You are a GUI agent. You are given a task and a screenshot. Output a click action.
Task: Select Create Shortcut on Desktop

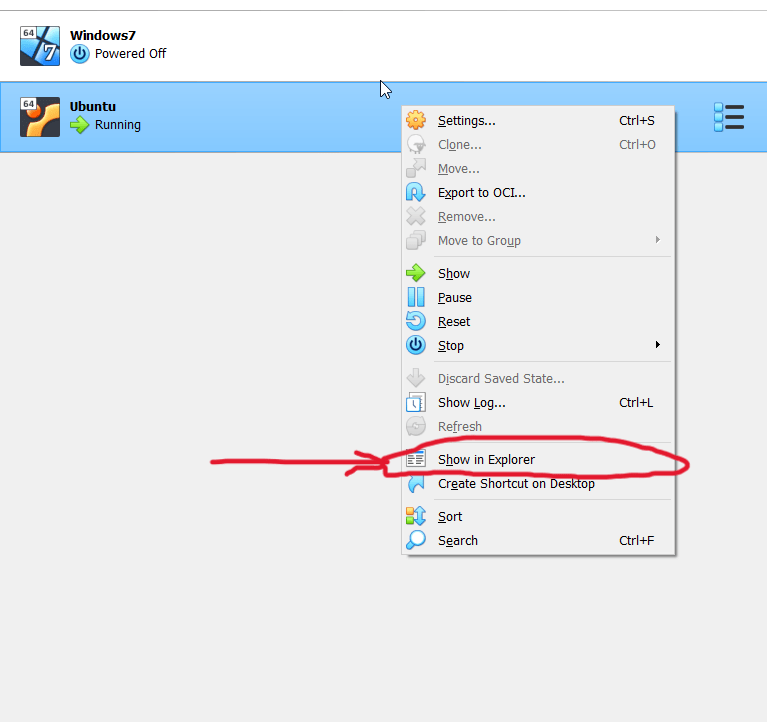(x=538, y=484)
